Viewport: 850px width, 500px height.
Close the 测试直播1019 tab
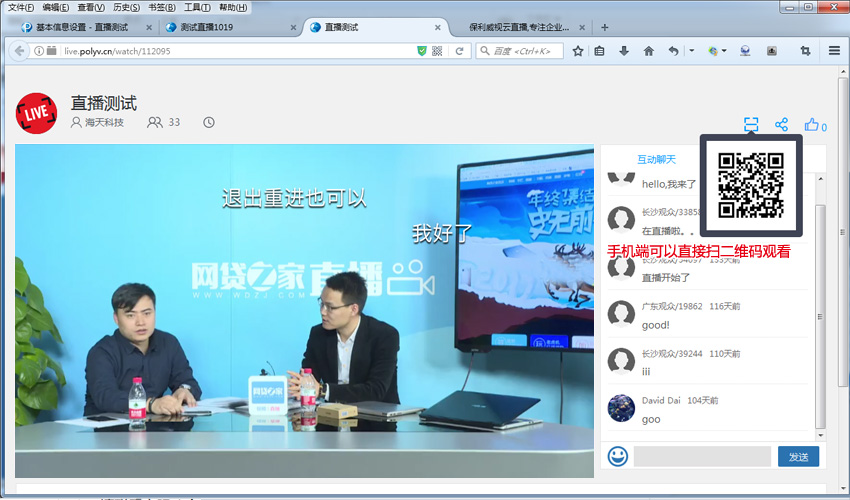click(x=293, y=27)
